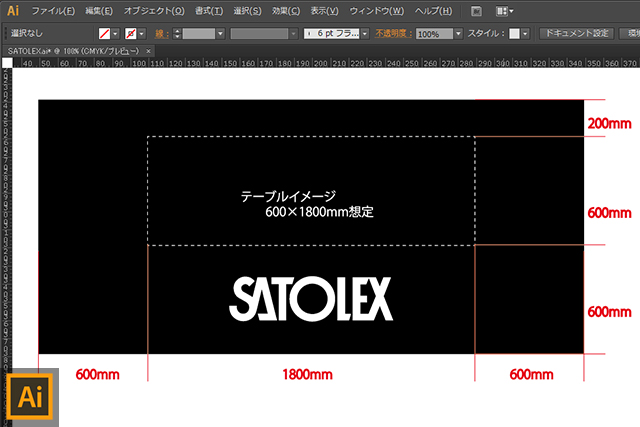Click the opacity 100% input field
This screenshot has height=427, width=640.
pyautogui.click(x=434, y=34)
